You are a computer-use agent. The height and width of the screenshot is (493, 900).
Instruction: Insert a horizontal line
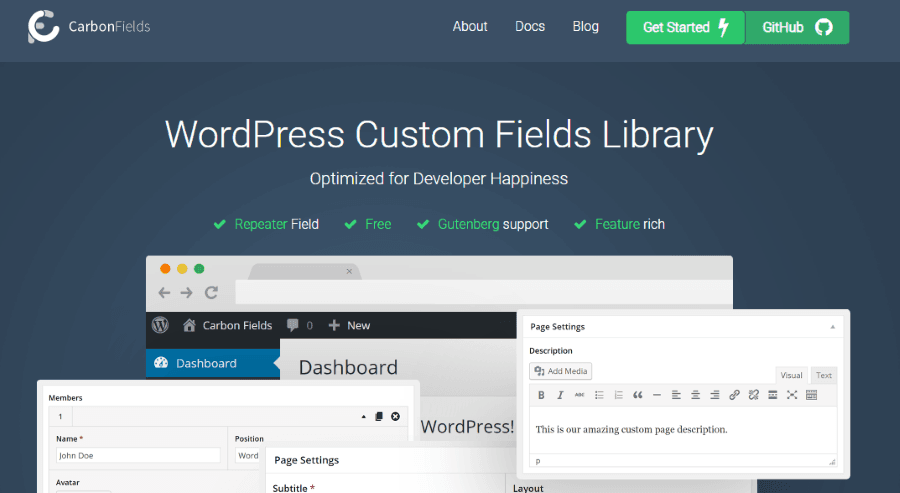[657, 395]
